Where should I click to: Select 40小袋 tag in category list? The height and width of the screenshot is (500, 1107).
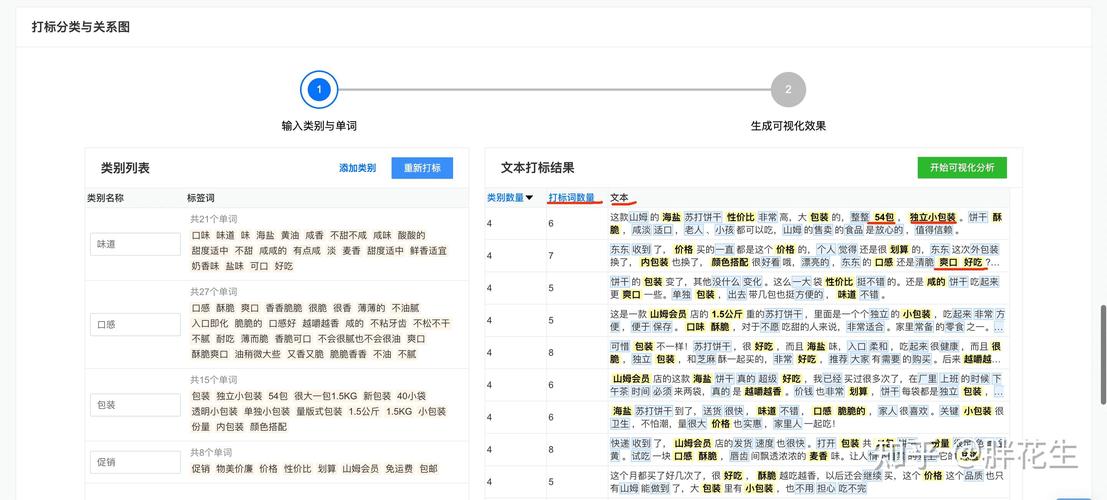tap(412, 396)
